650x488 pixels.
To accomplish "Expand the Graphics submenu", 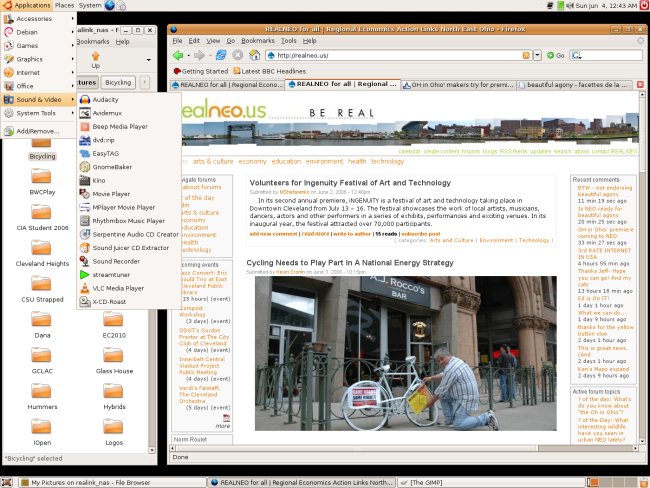I will pyautogui.click(x=39, y=59).
